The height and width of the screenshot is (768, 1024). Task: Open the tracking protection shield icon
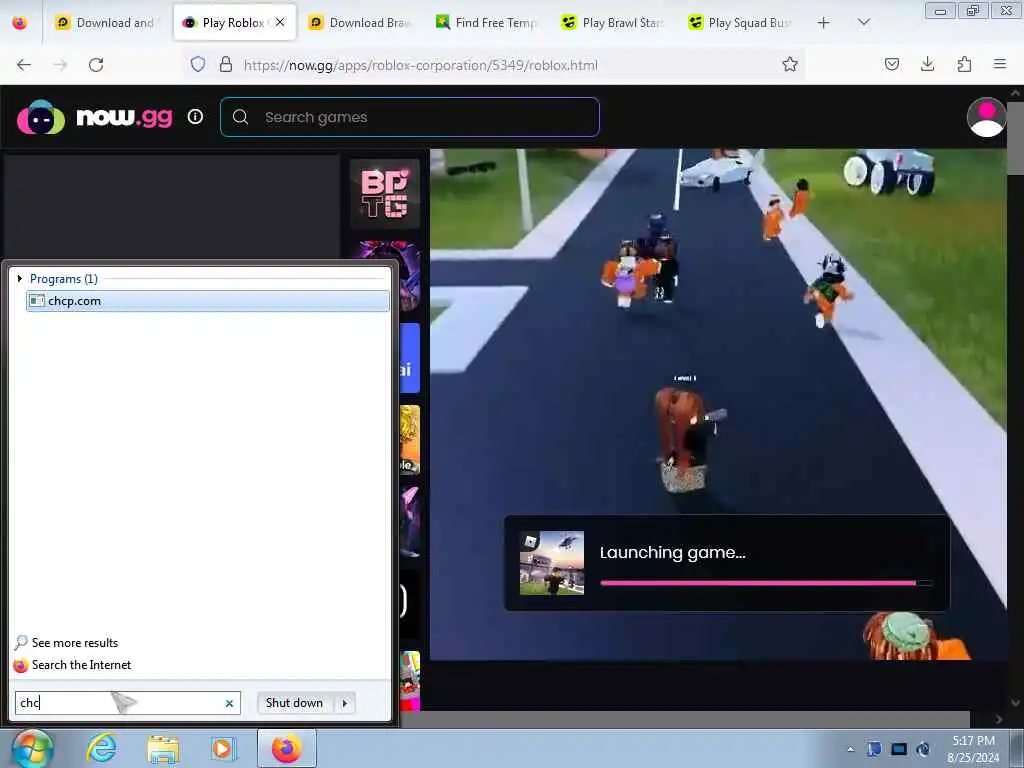198,64
